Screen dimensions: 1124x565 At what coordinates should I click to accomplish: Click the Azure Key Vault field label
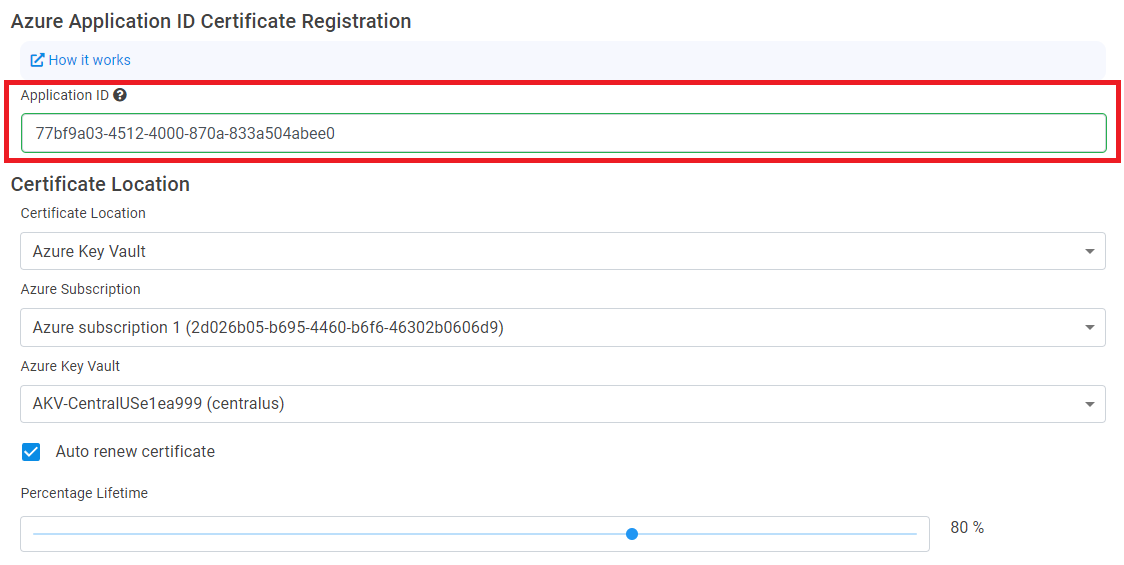pyautogui.click(x=70, y=366)
